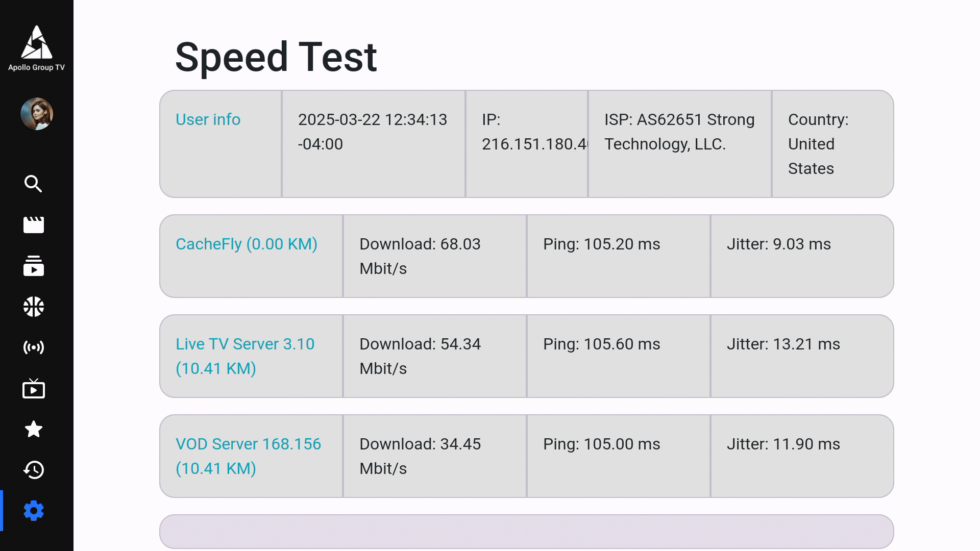Viewport: 980px width, 551px height.
Task: Click the ISP AS62651 Strong Technology cell
Action: tap(680, 144)
